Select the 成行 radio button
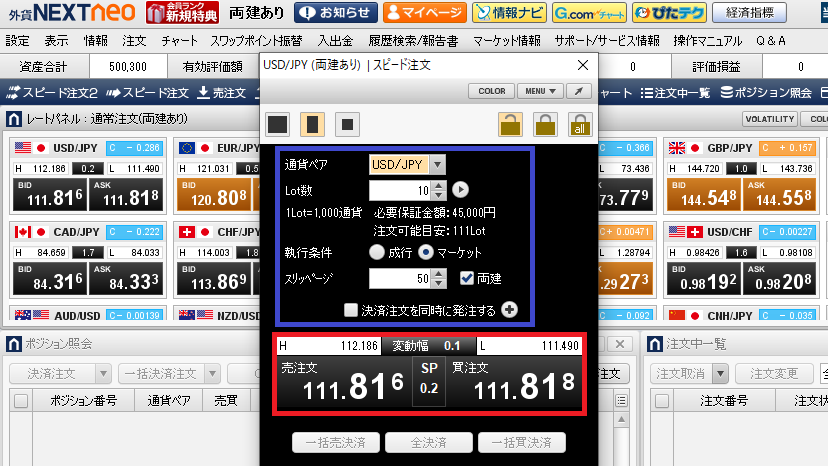The width and height of the screenshot is (828, 466). 377,253
